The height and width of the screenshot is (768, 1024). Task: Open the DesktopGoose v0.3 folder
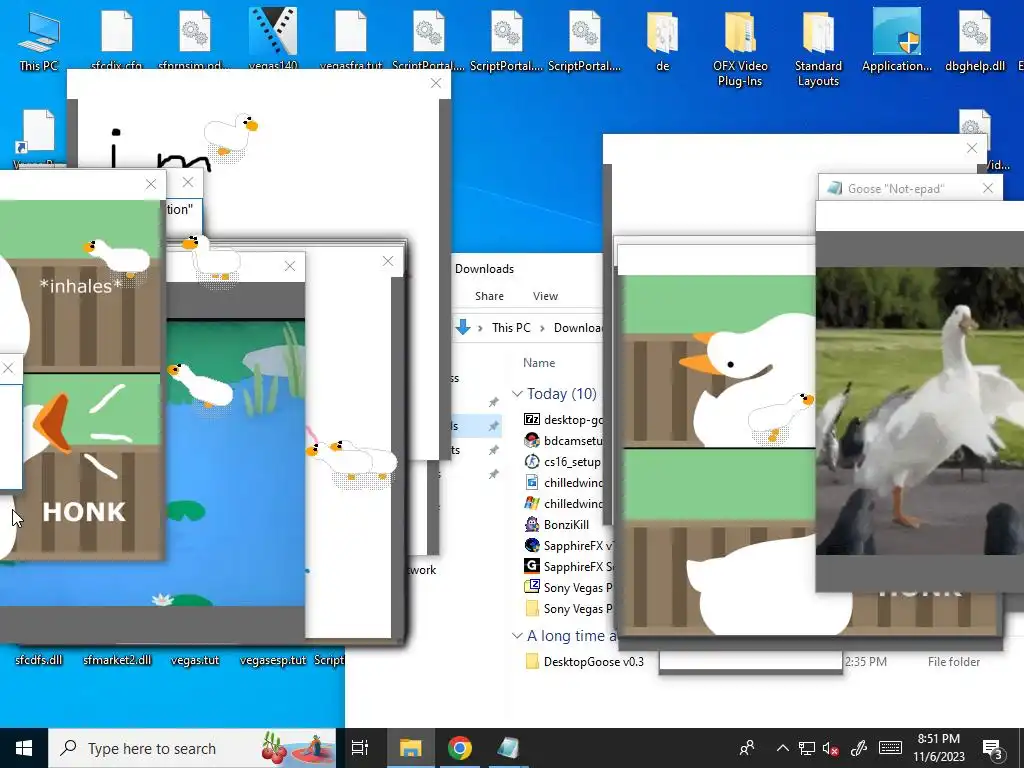(584, 661)
